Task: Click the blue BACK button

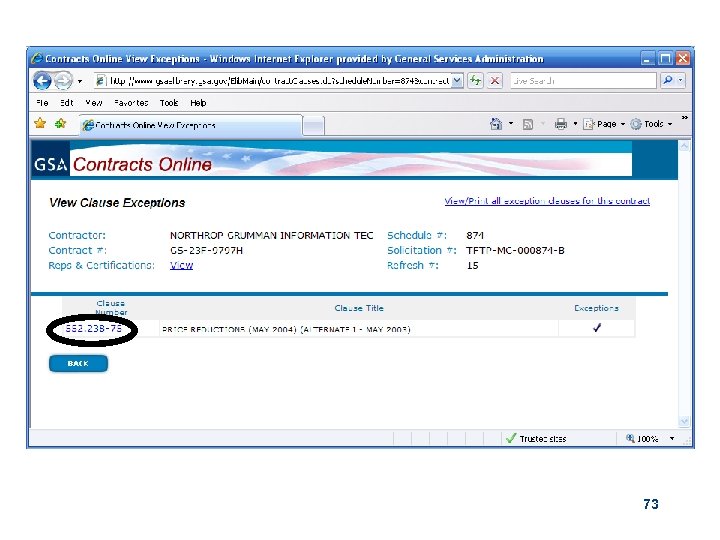Action: [79, 364]
